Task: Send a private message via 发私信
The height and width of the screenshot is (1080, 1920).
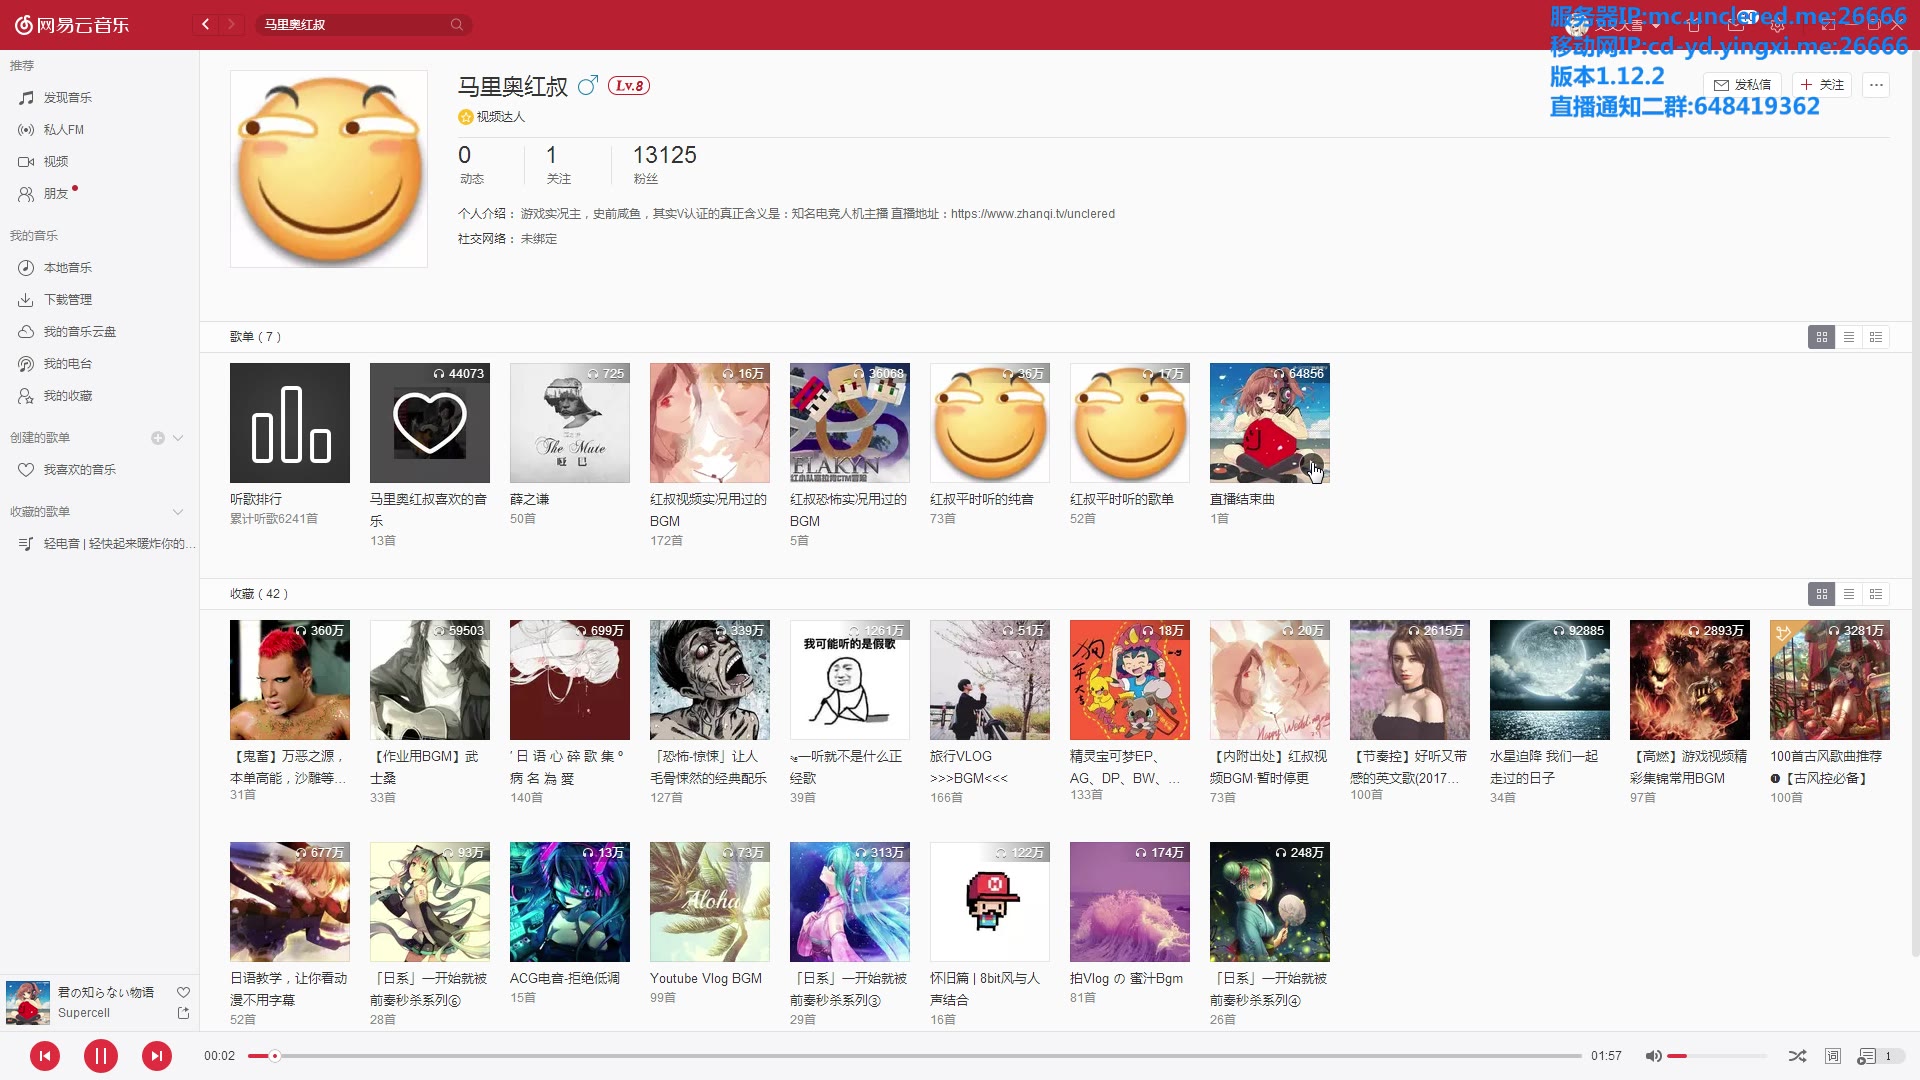Action: [x=1743, y=85]
